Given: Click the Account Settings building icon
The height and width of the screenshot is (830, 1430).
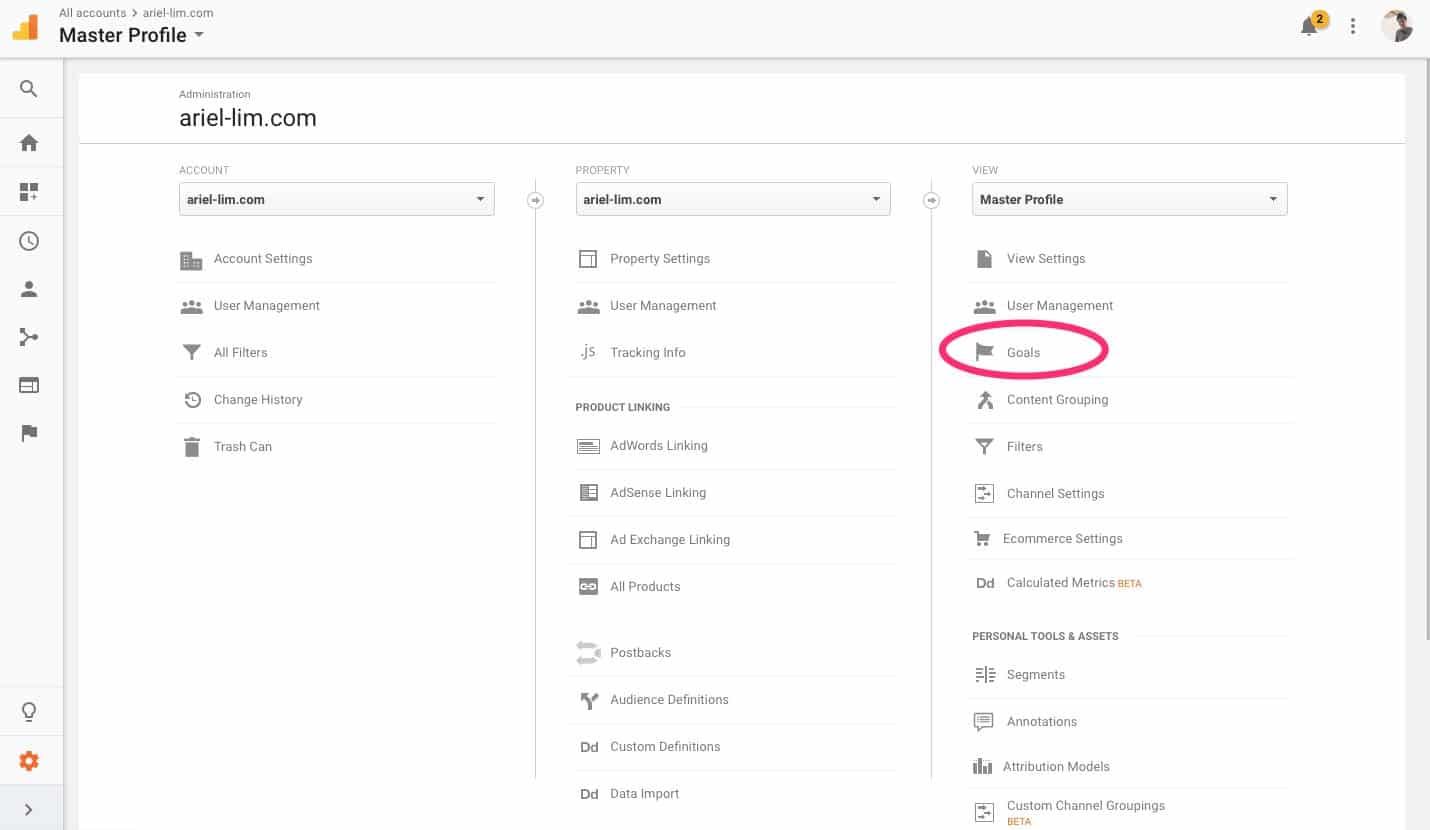Looking at the screenshot, I should (x=191, y=260).
